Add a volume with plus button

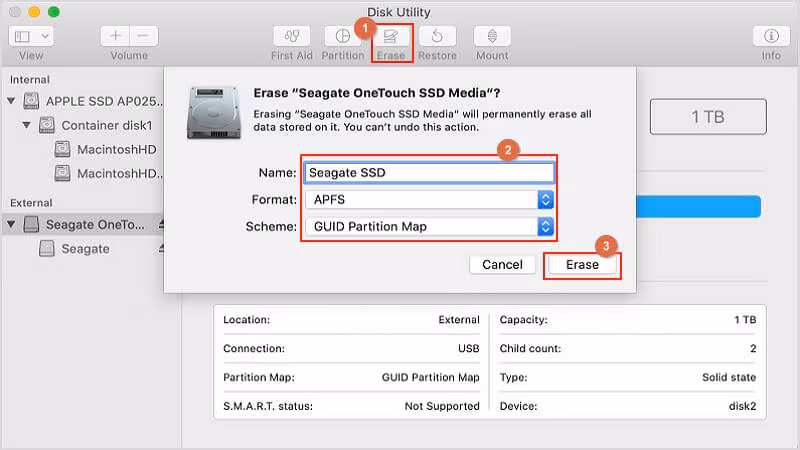[x=115, y=36]
